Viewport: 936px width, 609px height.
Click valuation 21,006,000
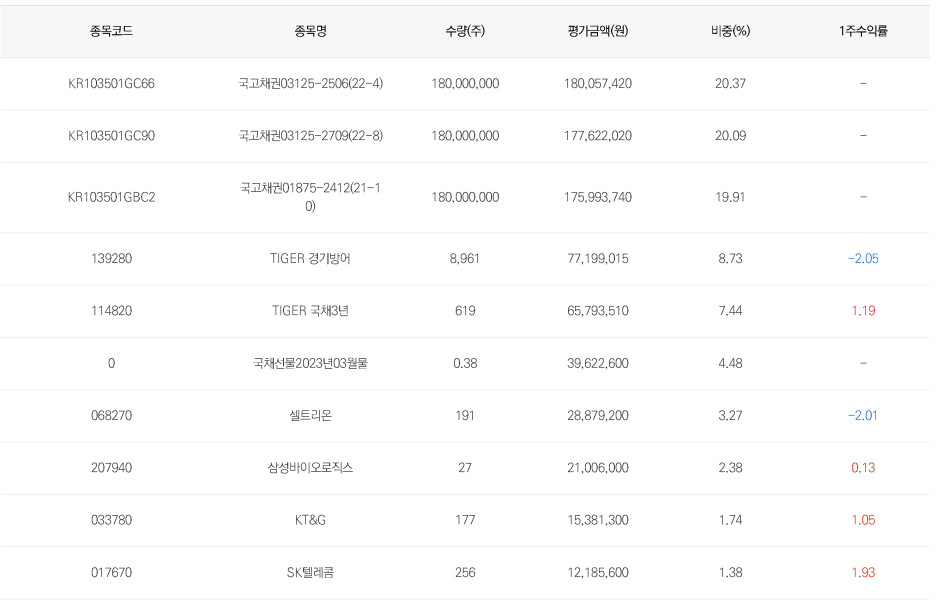598,468
